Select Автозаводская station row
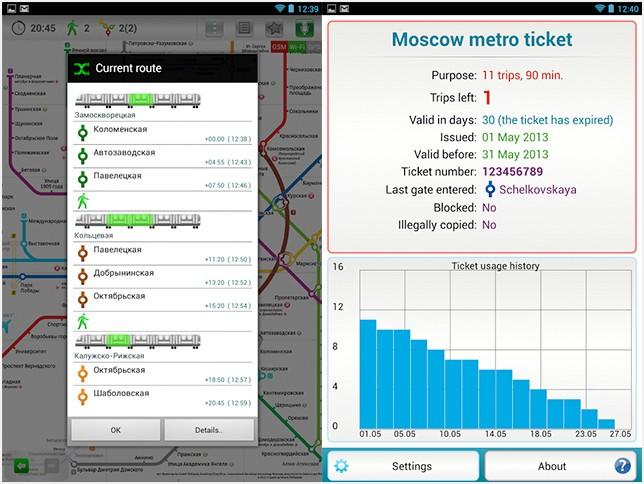Viewport: 644px width, 484px height. click(163, 157)
